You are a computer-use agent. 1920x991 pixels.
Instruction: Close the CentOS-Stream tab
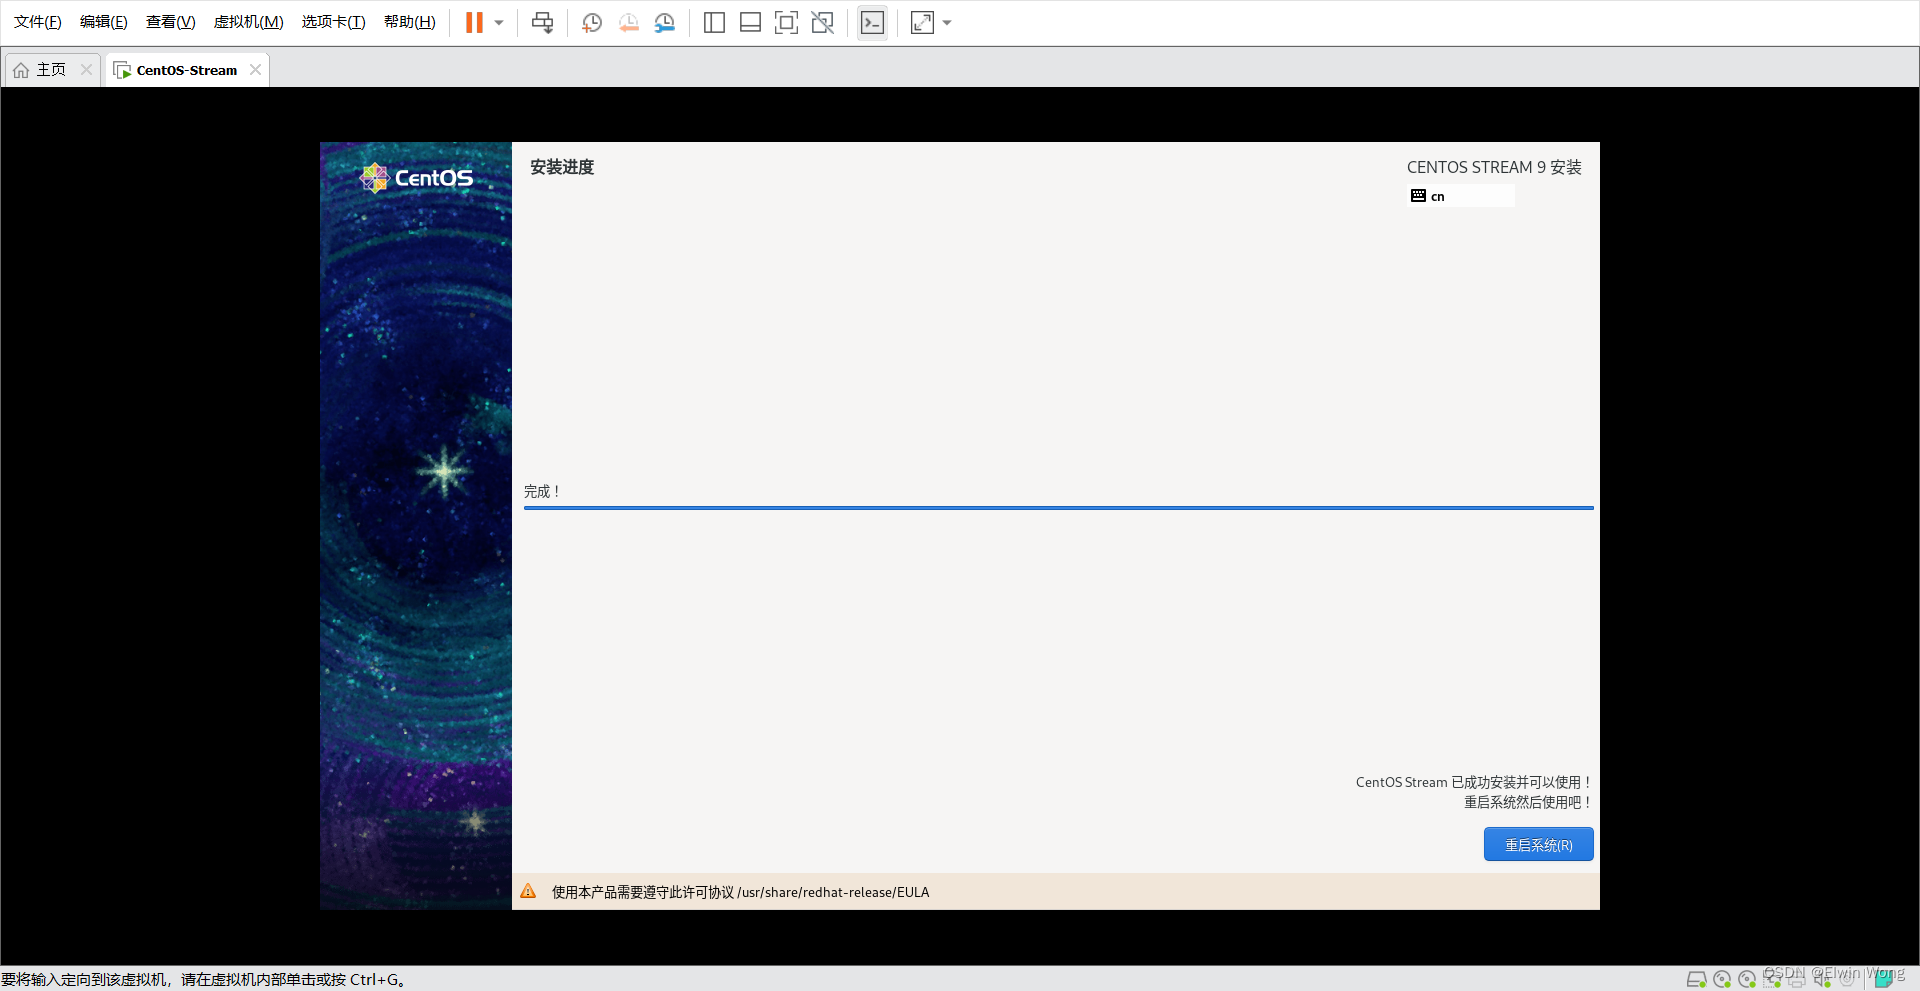coord(255,70)
